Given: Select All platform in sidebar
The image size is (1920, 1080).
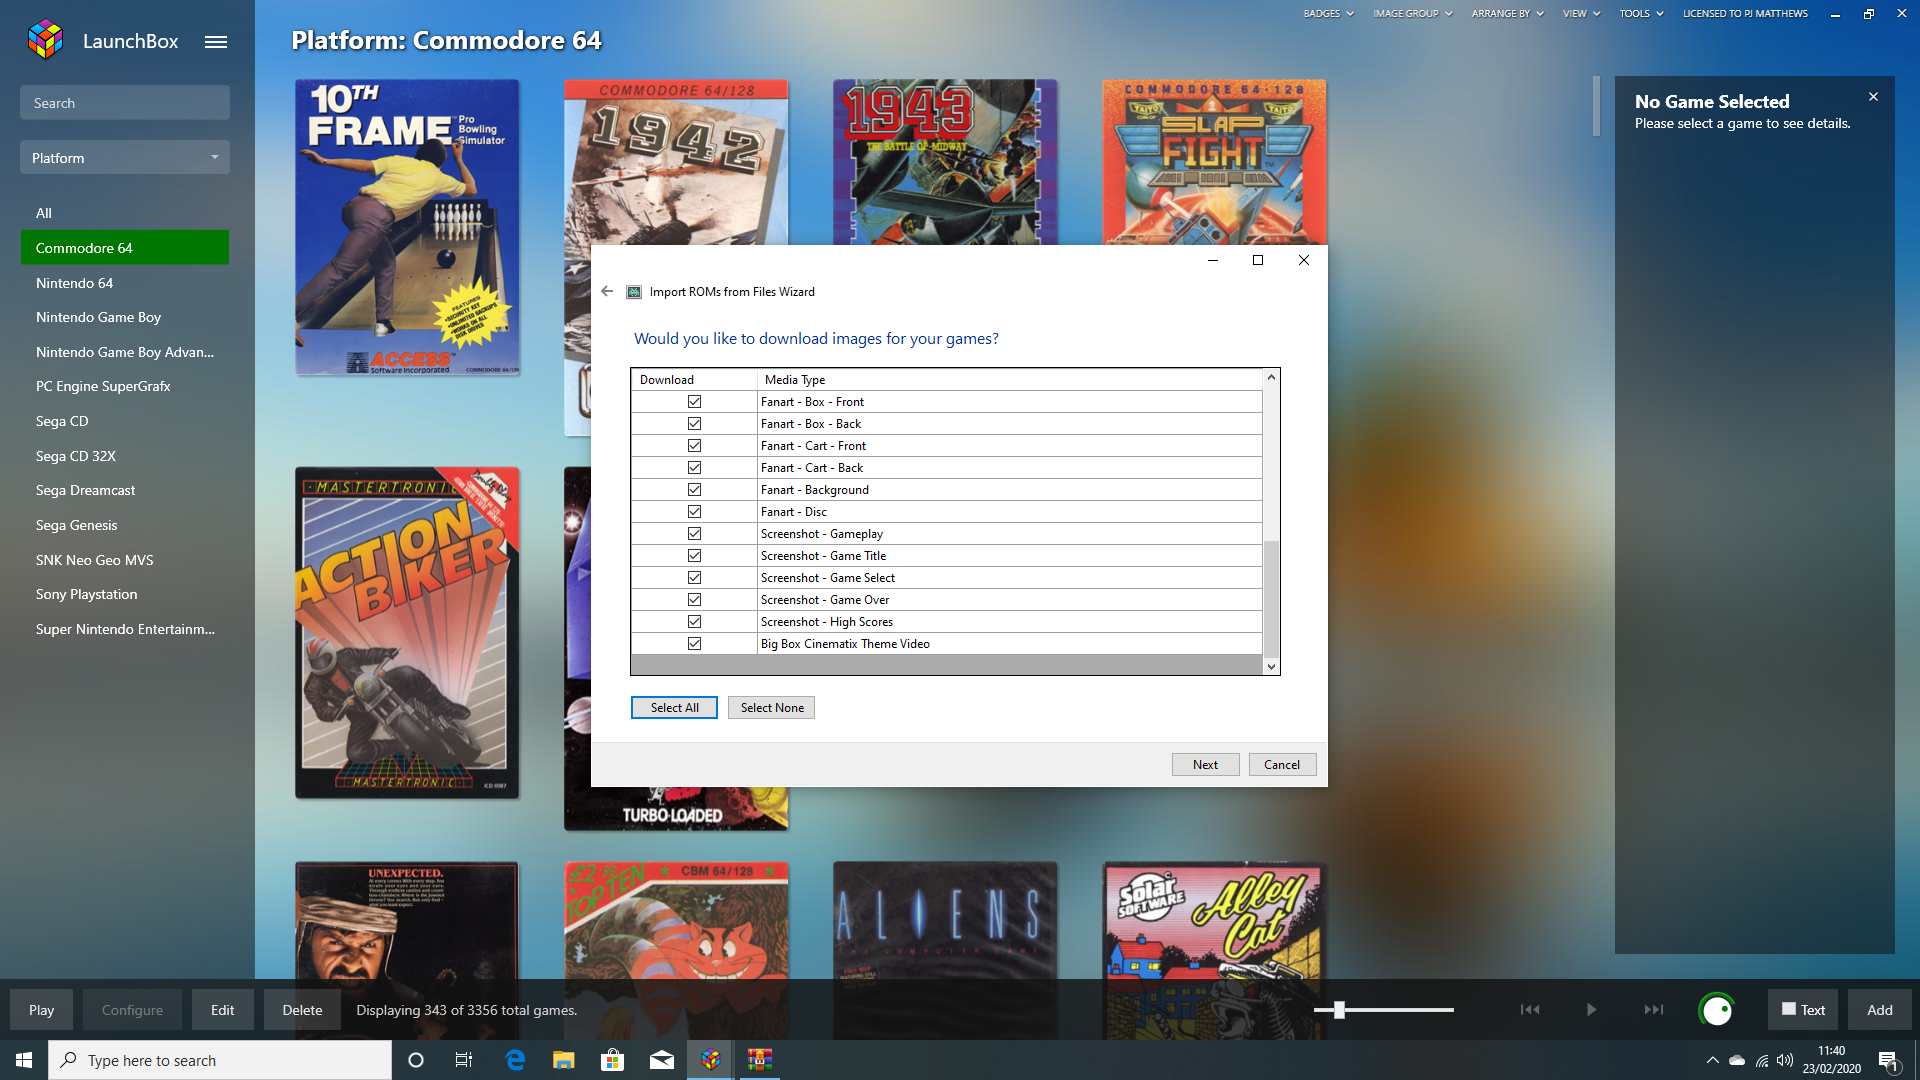Looking at the screenshot, I should coord(125,213).
